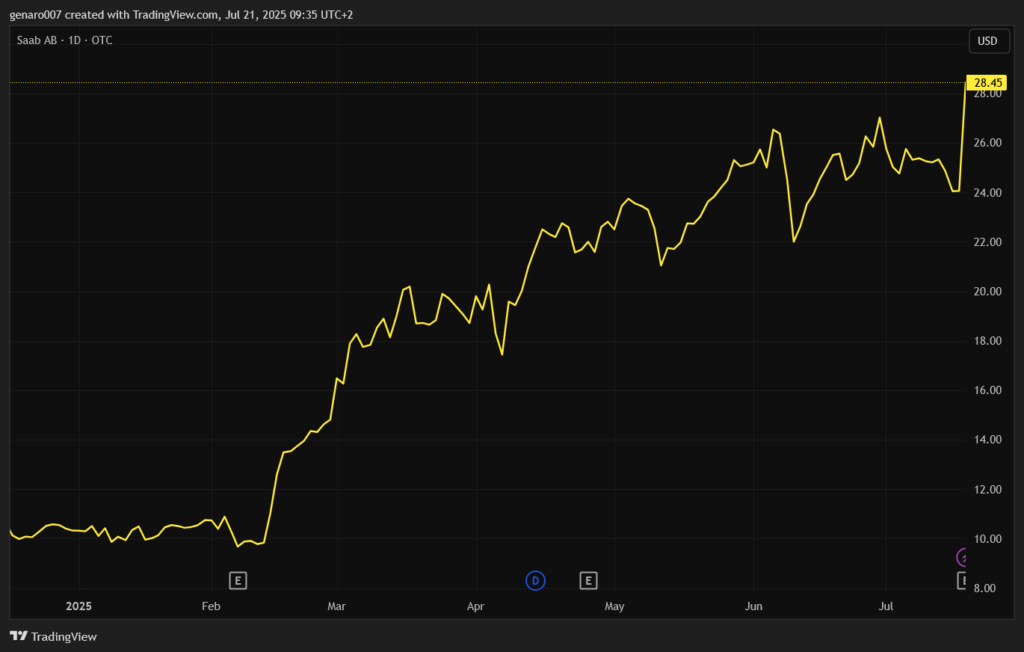
Task: Click the 12.00 price scale label
Action: 987,490
